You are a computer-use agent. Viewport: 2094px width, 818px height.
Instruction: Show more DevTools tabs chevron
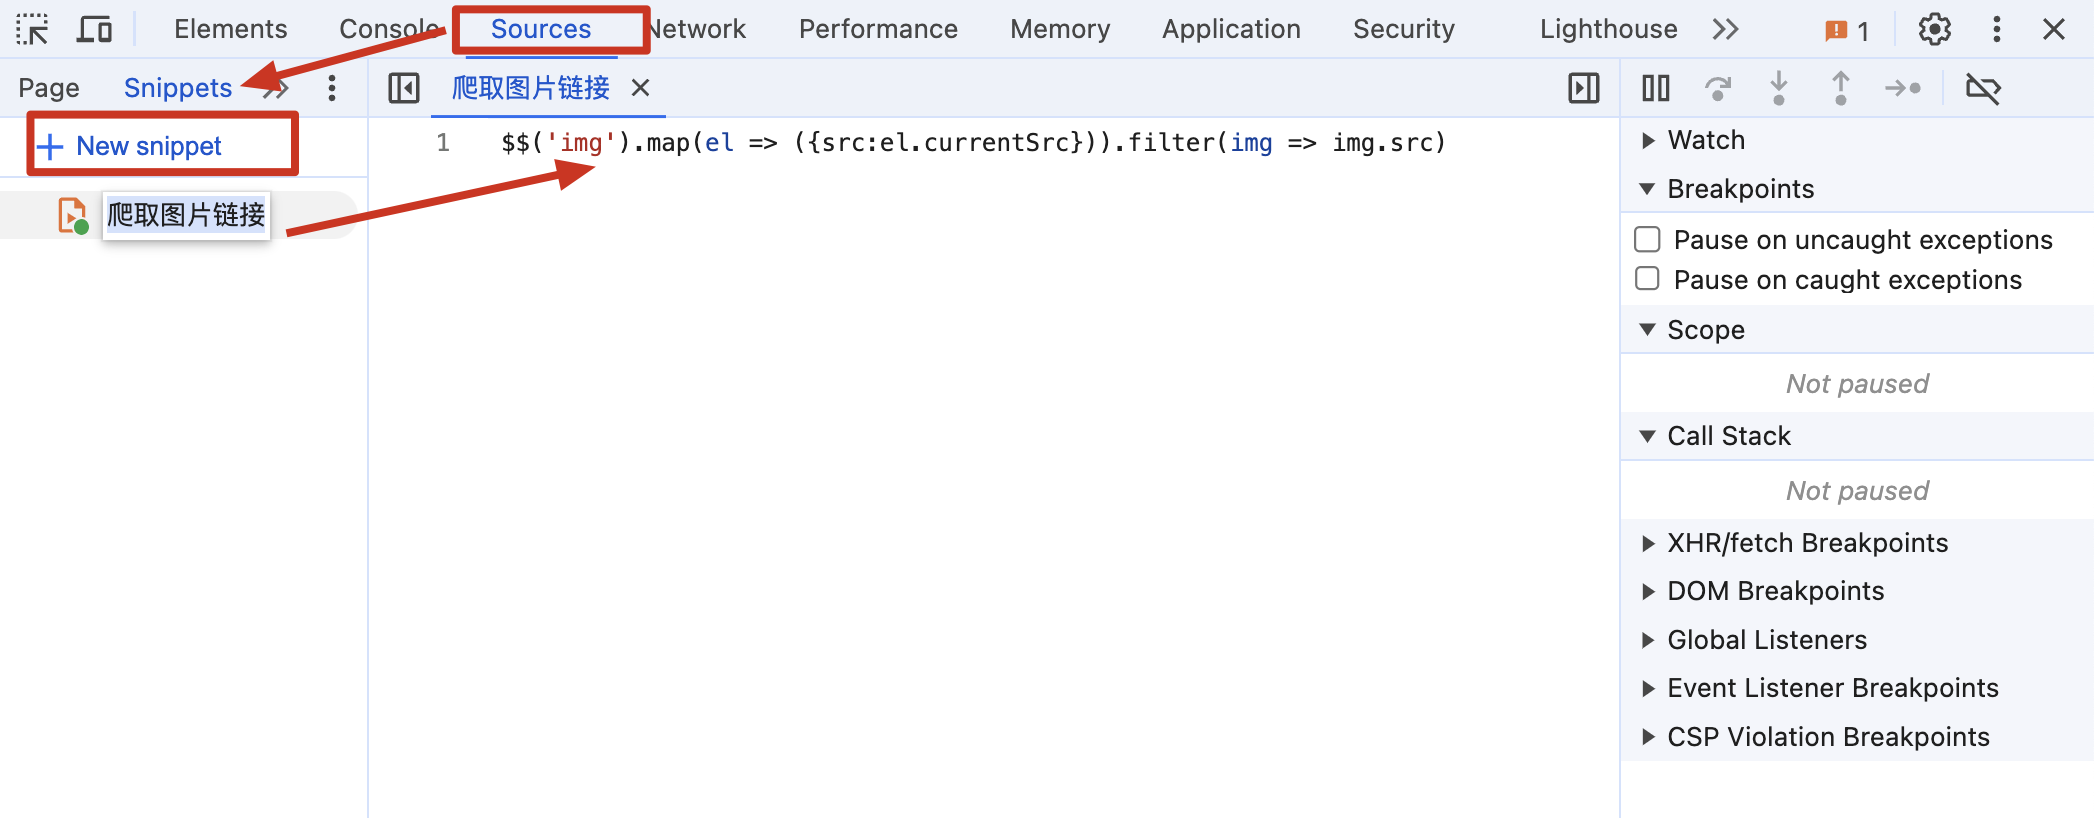1725,30
